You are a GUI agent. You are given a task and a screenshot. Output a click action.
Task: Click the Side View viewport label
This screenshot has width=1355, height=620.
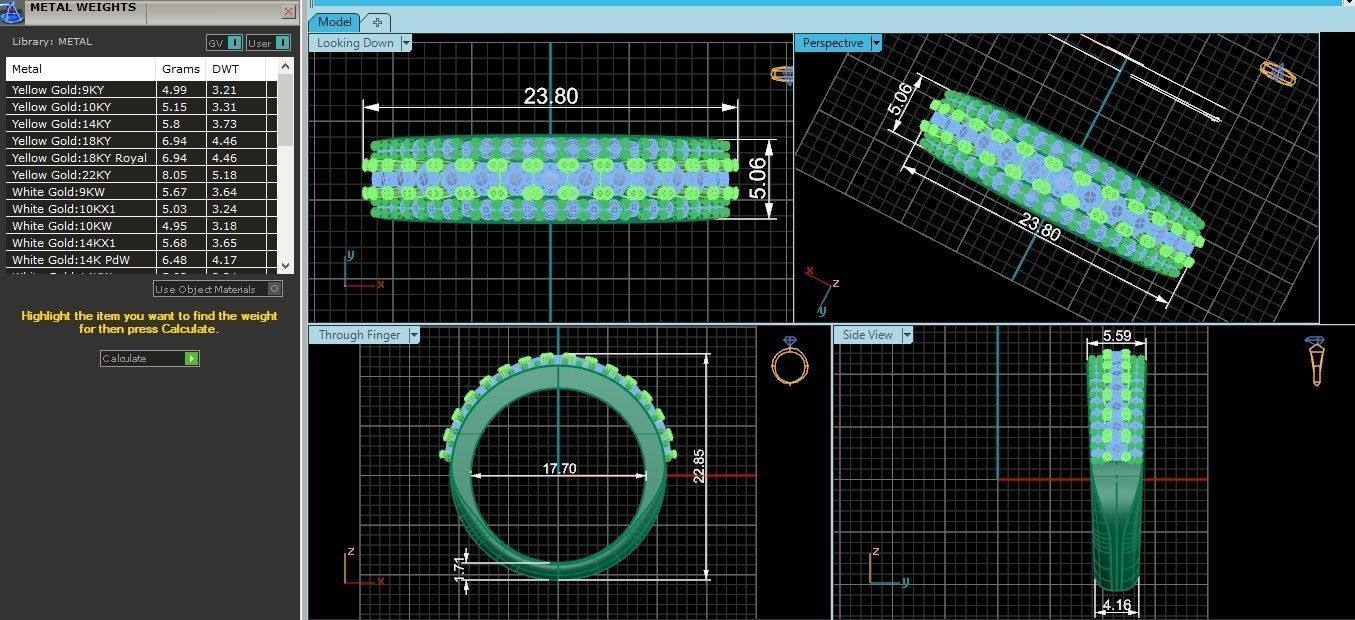[868, 335]
